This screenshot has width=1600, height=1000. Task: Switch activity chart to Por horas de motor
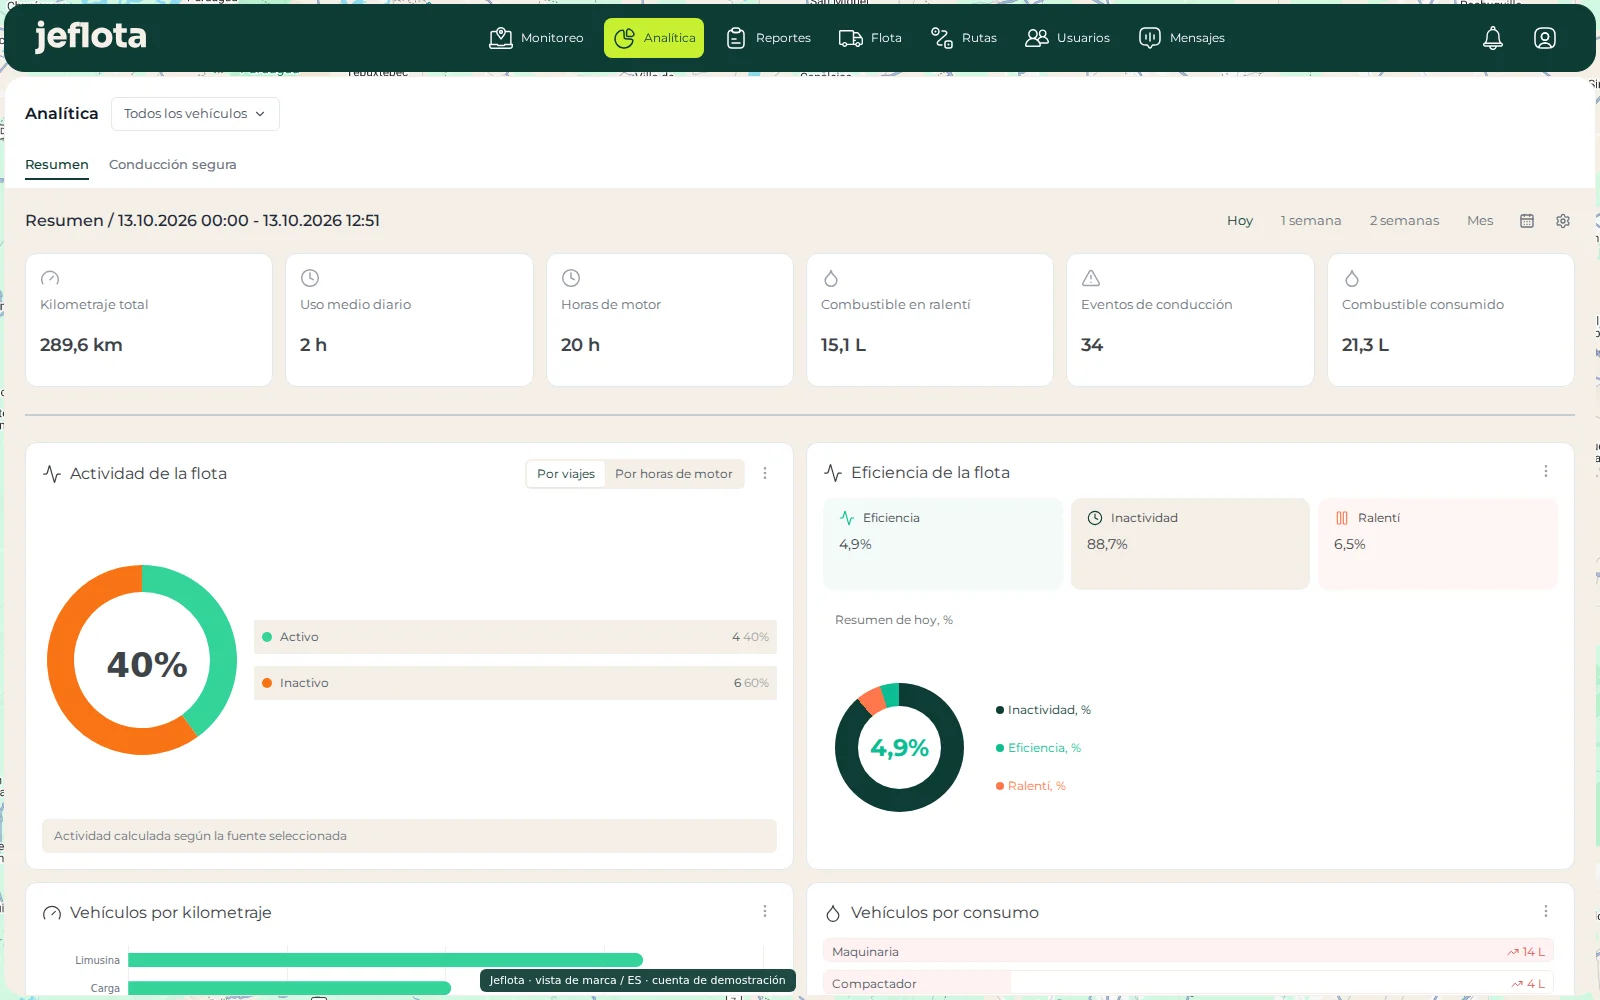pyautogui.click(x=674, y=474)
